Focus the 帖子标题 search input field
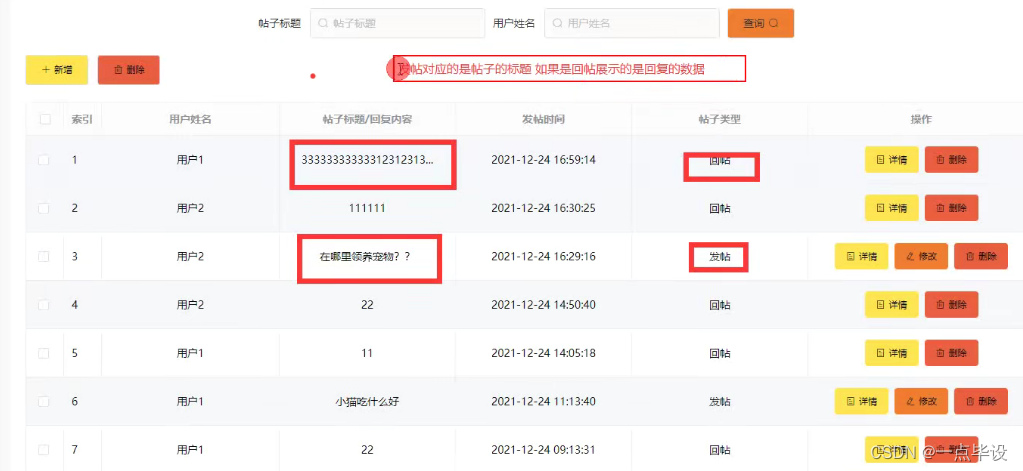 click(x=397, y=23)
